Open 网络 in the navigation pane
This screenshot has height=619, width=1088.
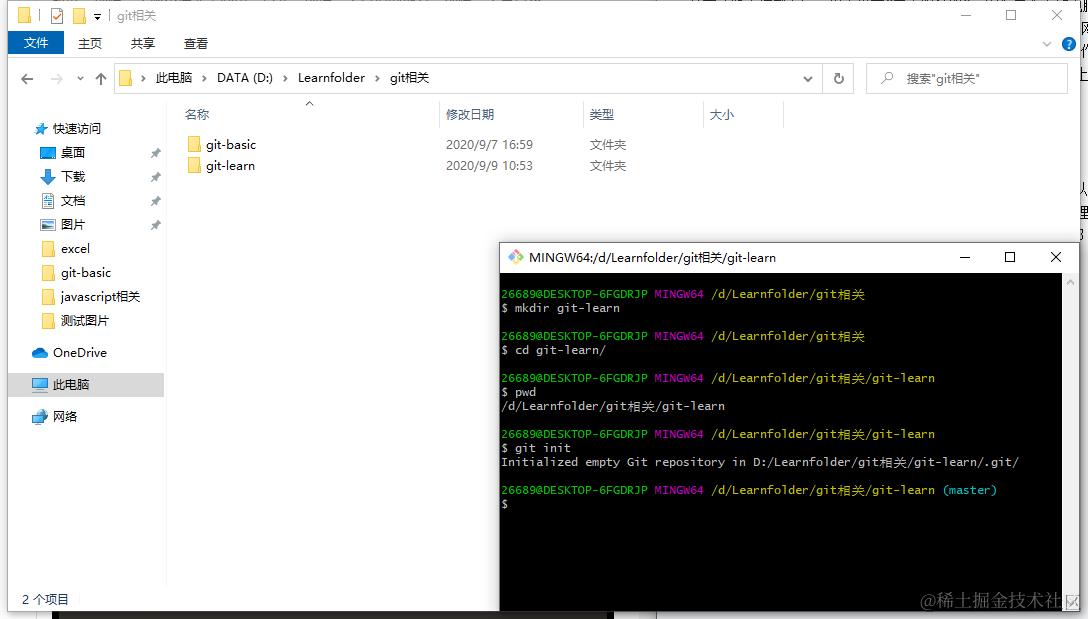pyautogui.click(x=65, y=416)
